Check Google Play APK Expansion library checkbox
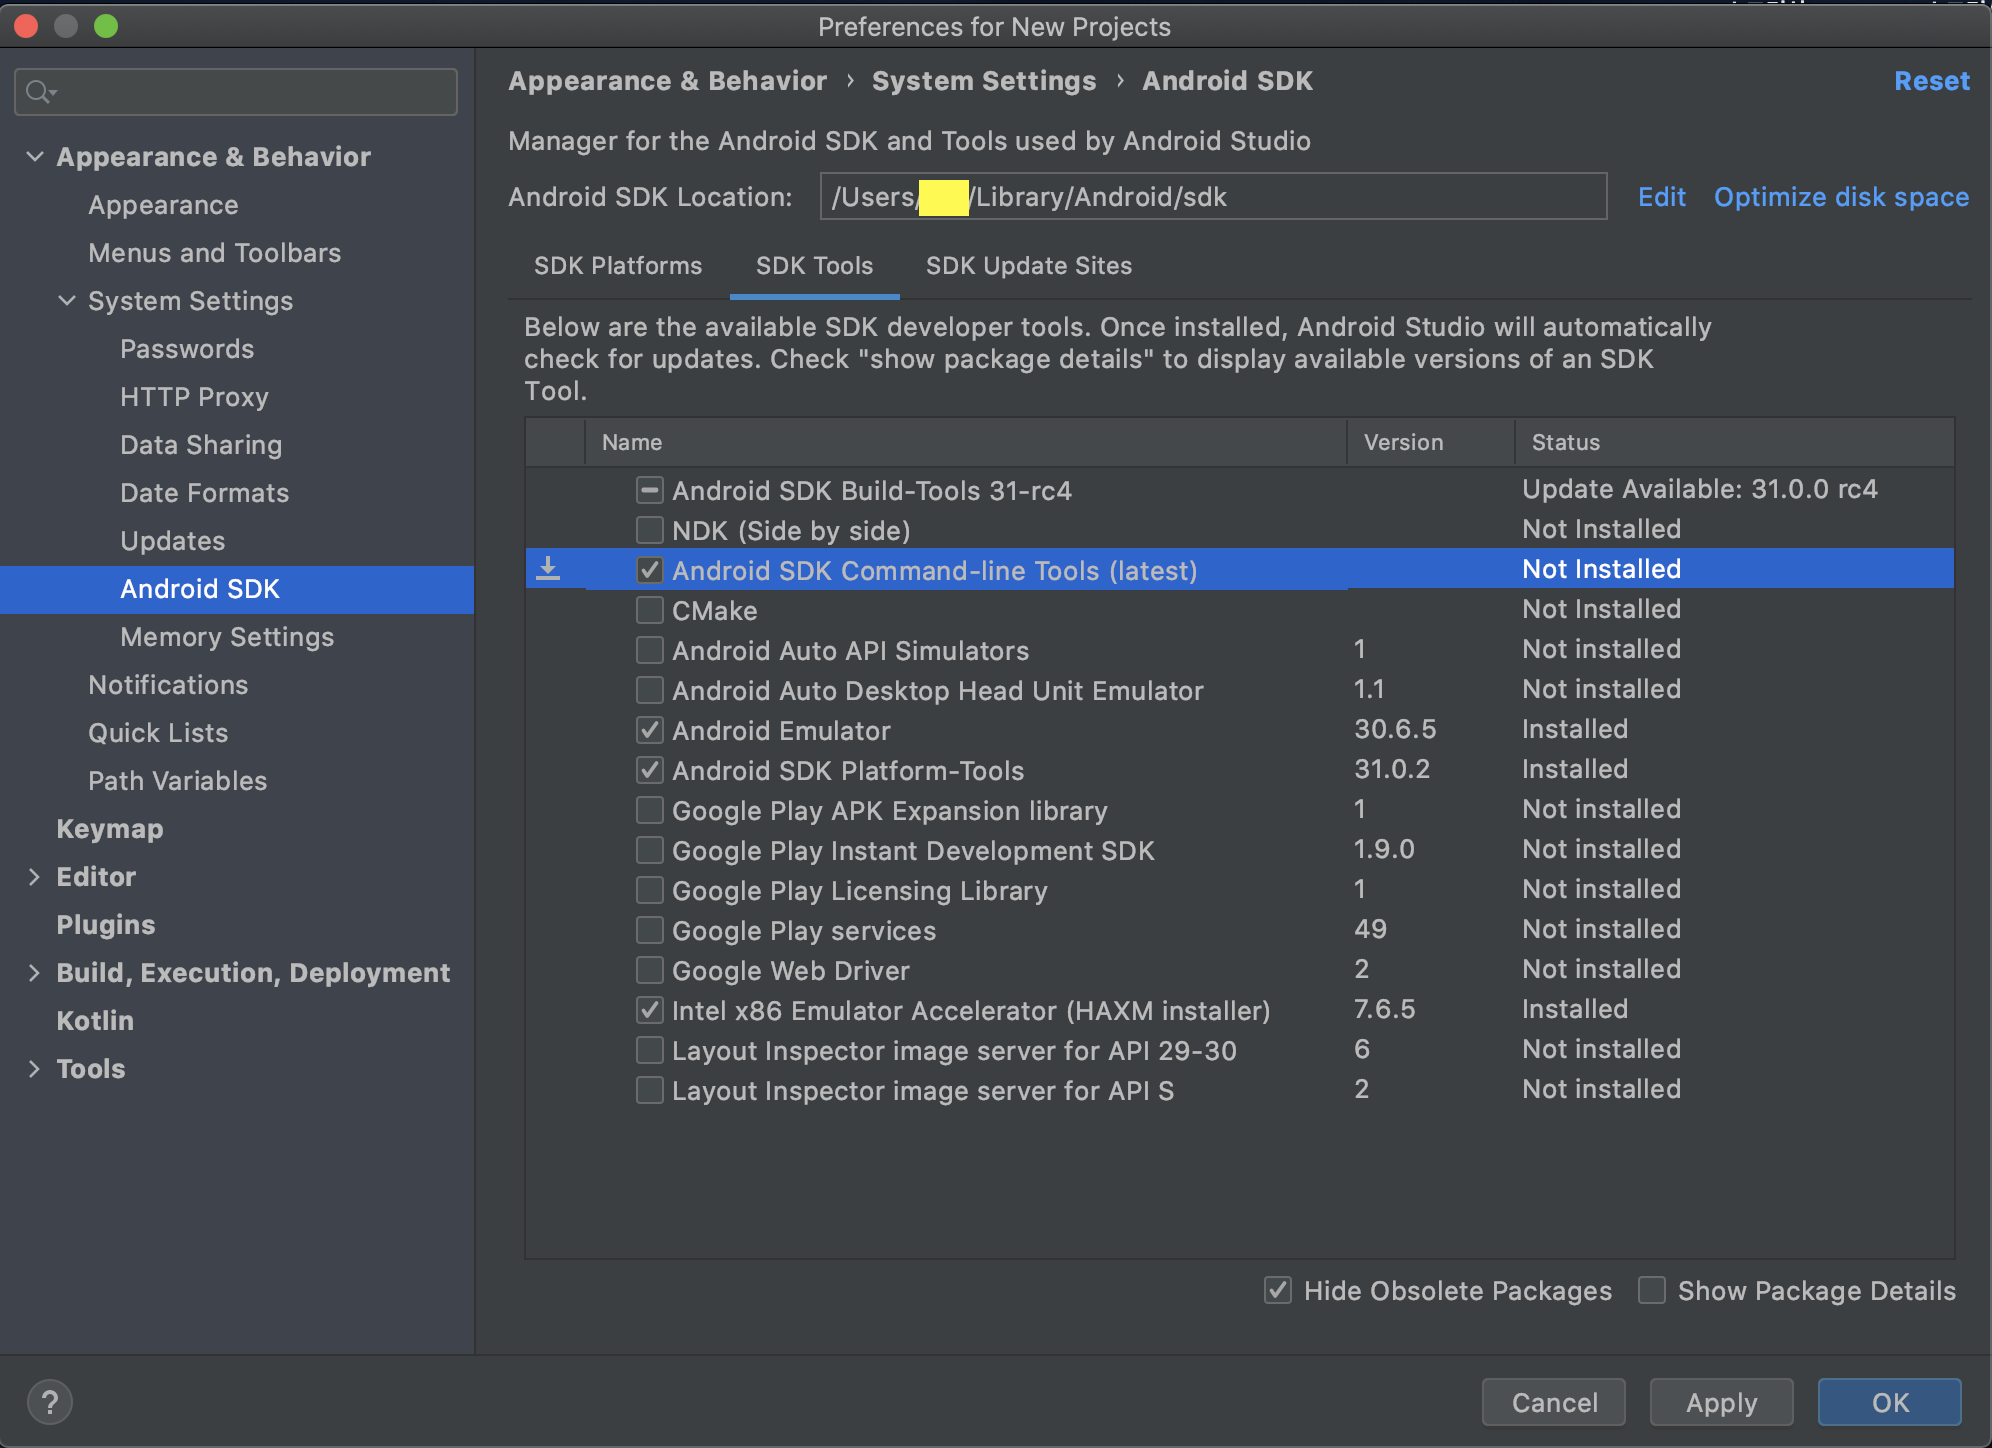The image size is (1992, 1448). pos(650,810)
